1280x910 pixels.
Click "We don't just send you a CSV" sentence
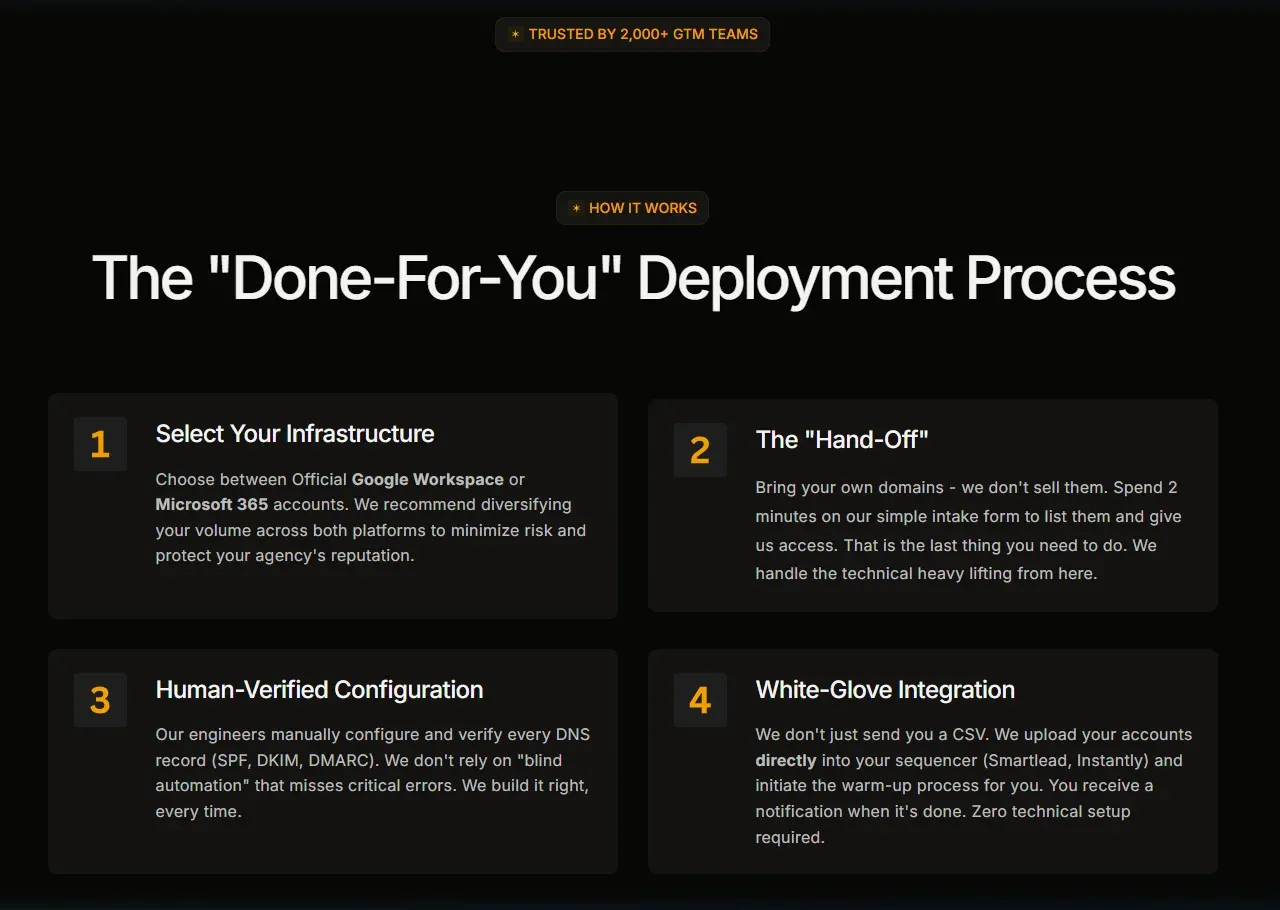[872, 734]
